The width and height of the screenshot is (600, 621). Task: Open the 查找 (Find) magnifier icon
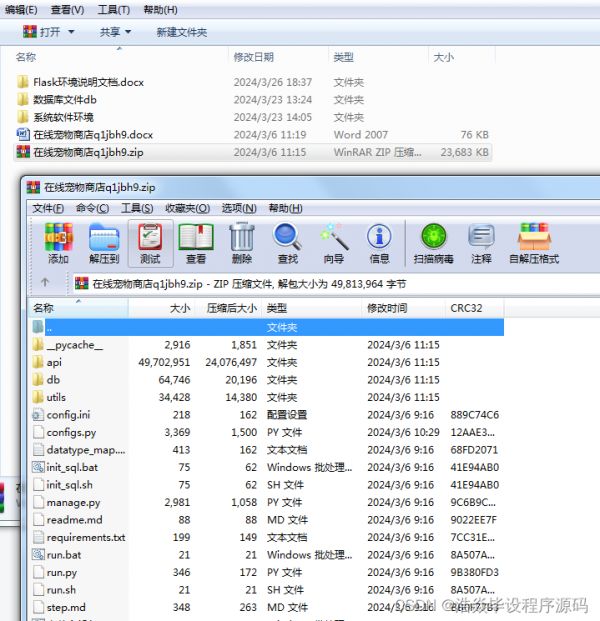point(288,244)
